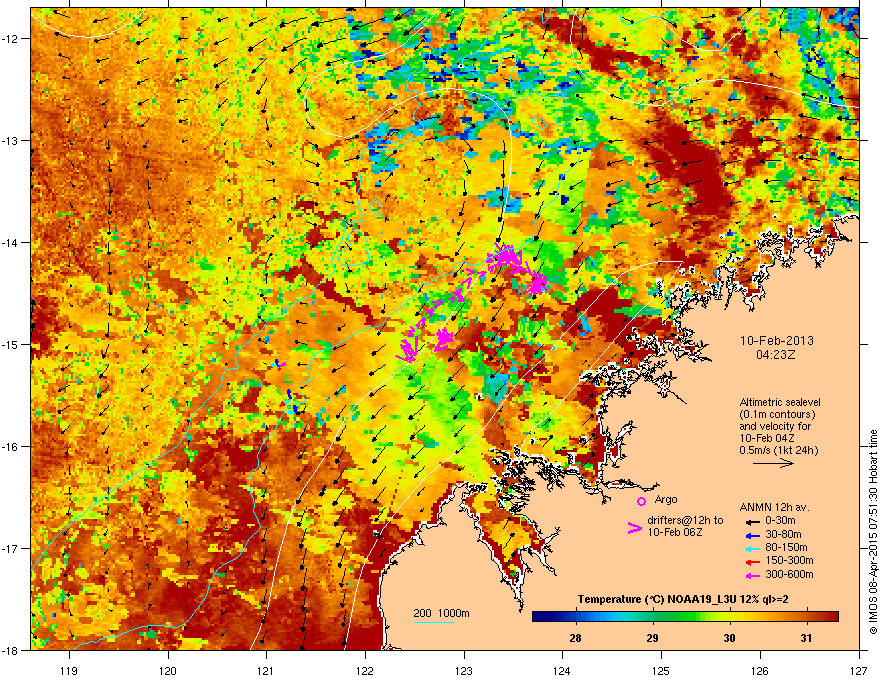Click the '126' longitude axis label
880x680 pixels.
760,671
